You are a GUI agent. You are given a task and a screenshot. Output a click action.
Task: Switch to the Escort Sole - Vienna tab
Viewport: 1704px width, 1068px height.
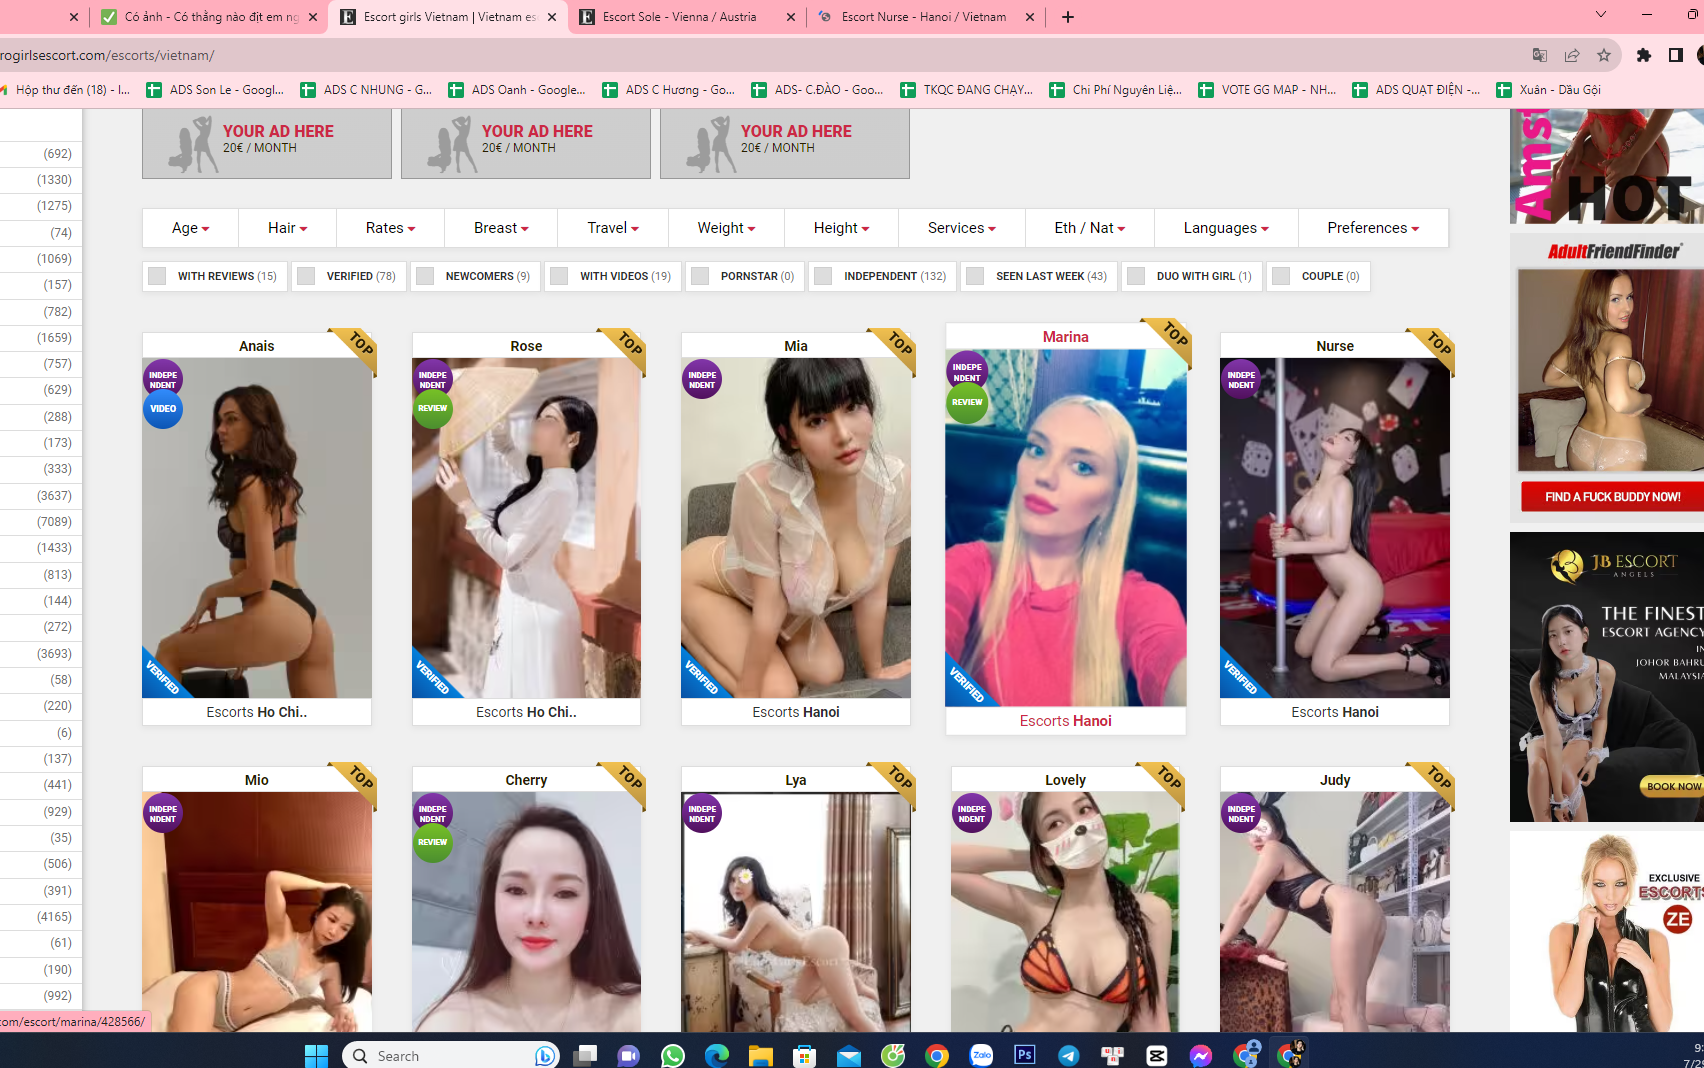tap(679, 17)
